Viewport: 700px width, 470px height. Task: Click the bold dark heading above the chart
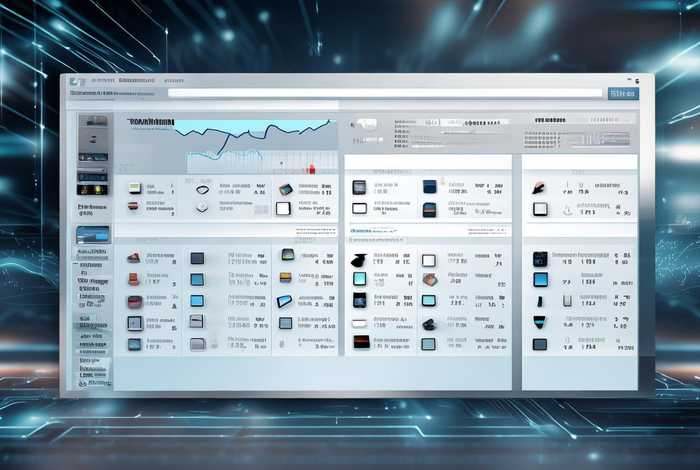(x=150, y=122)
